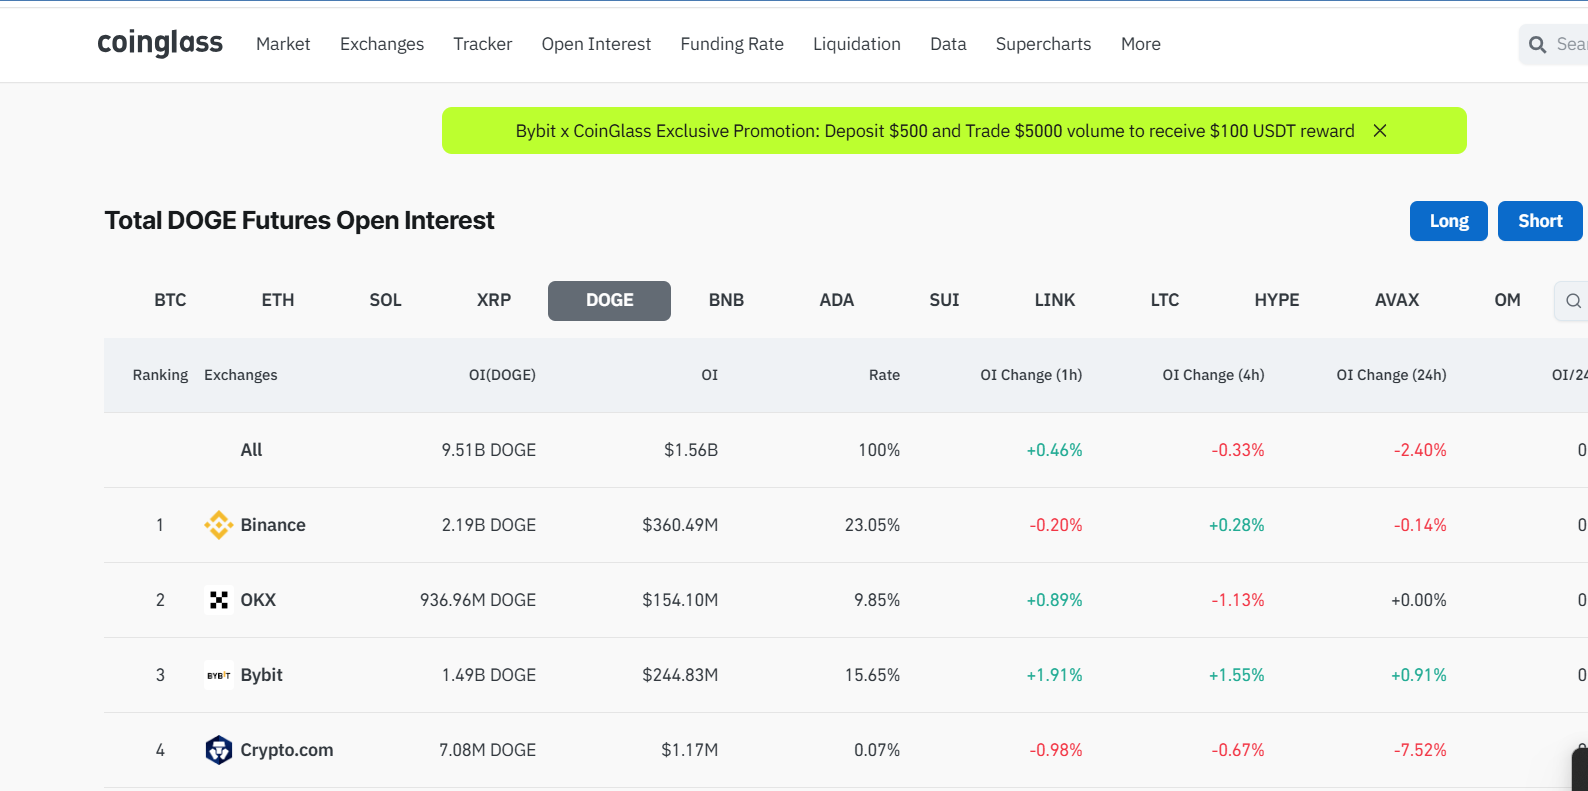
Task: Open the Market menu
Action: point(283,44)
